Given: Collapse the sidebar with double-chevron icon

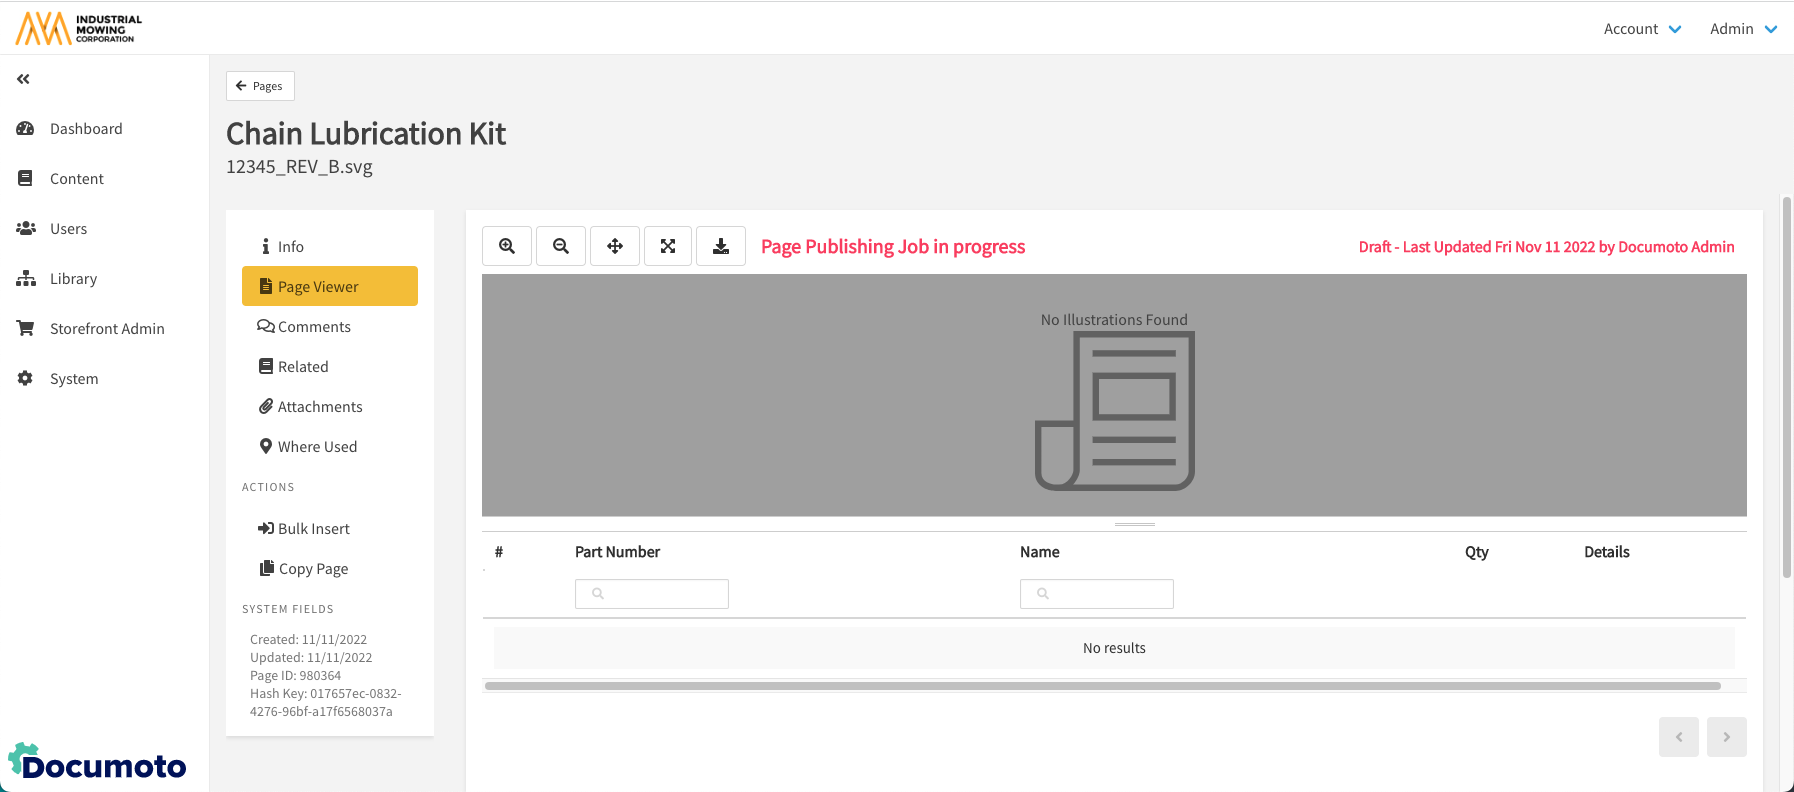Looking at the screenshot, I should [23, 79].
